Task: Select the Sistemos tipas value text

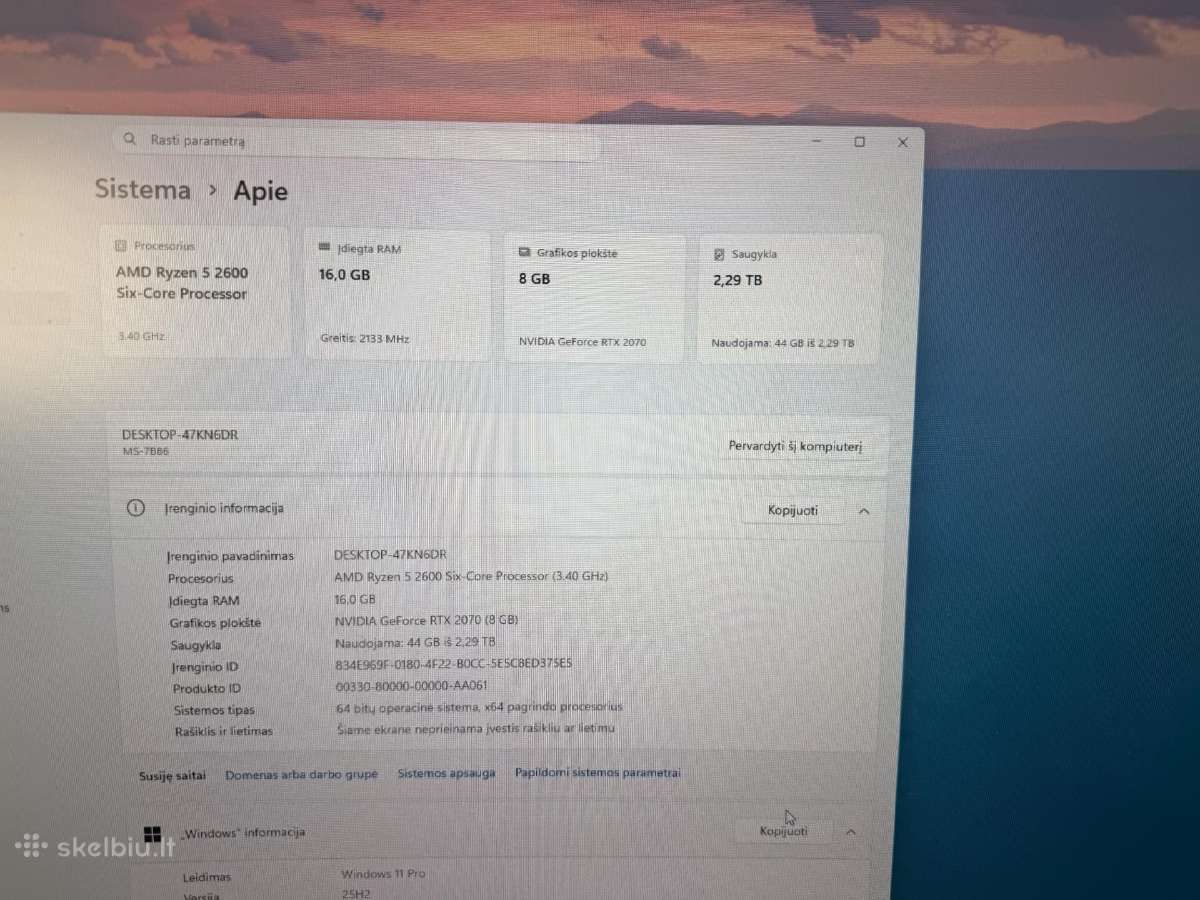Action: point(479,707)
